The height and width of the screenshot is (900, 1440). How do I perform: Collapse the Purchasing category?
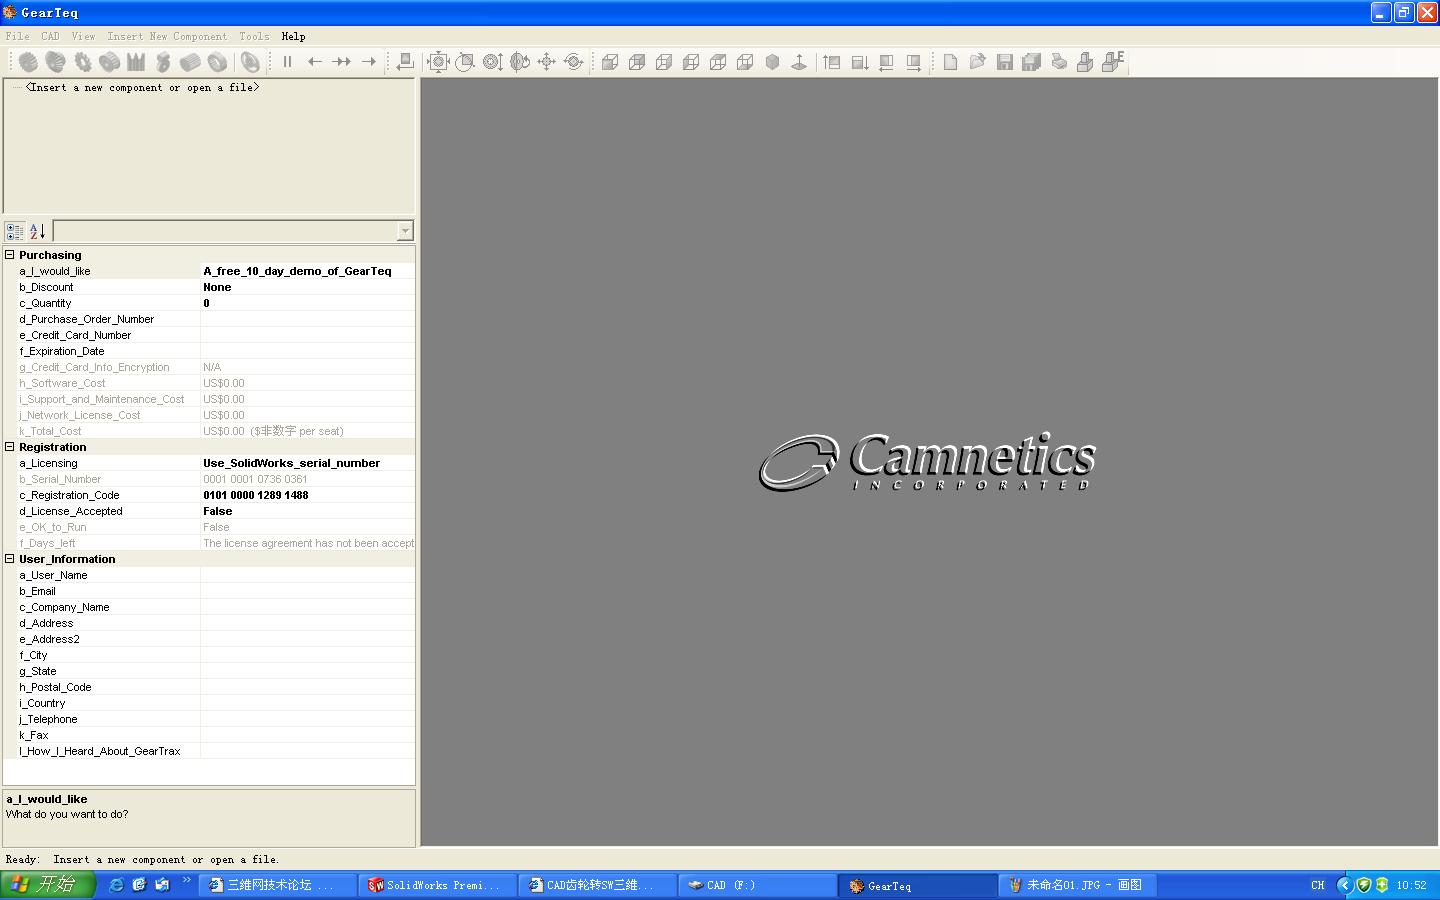pos(10,255)
